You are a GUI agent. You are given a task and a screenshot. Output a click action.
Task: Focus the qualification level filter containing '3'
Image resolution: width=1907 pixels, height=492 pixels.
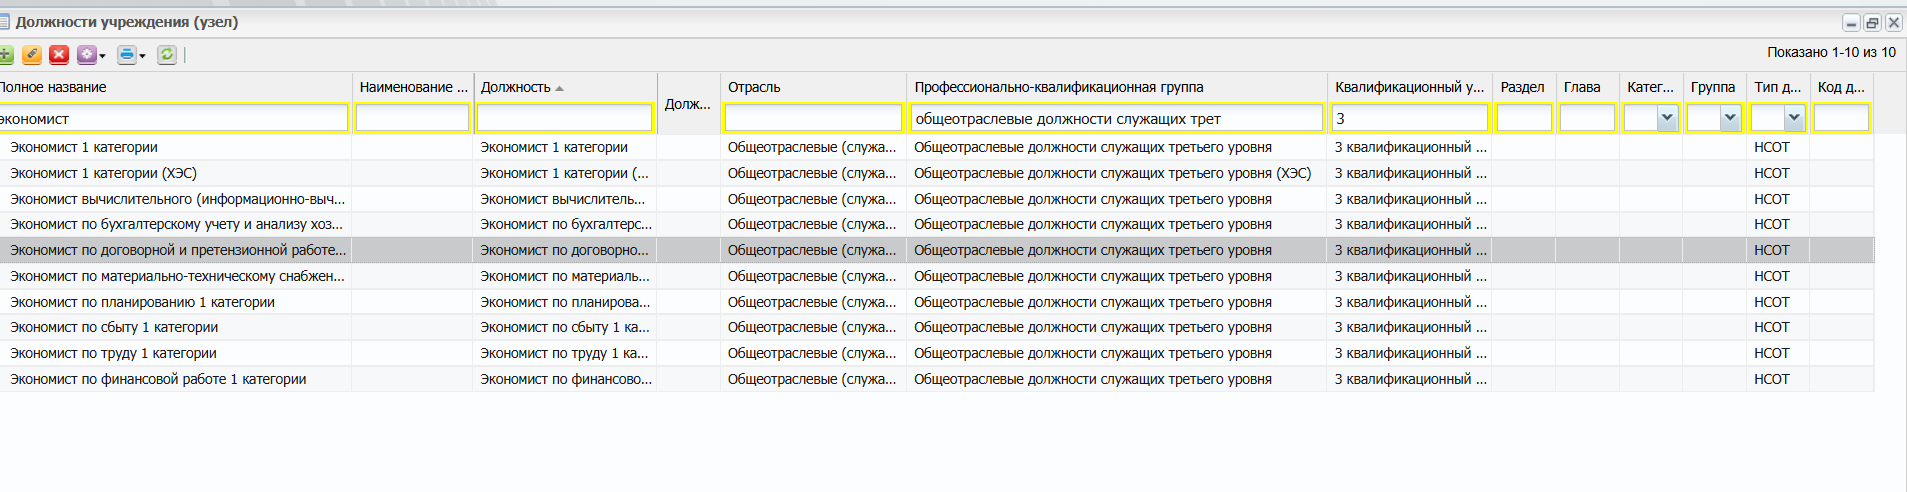1410,118
